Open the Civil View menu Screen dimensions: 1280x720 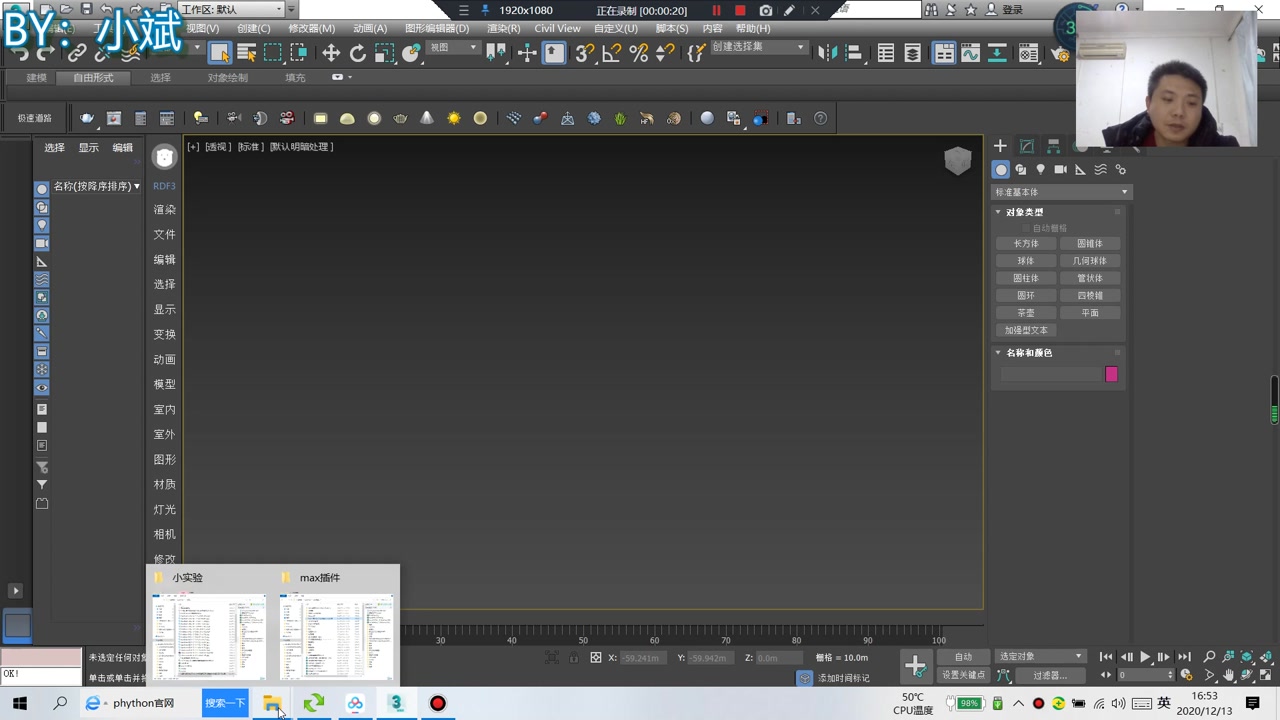click(557, 28)
